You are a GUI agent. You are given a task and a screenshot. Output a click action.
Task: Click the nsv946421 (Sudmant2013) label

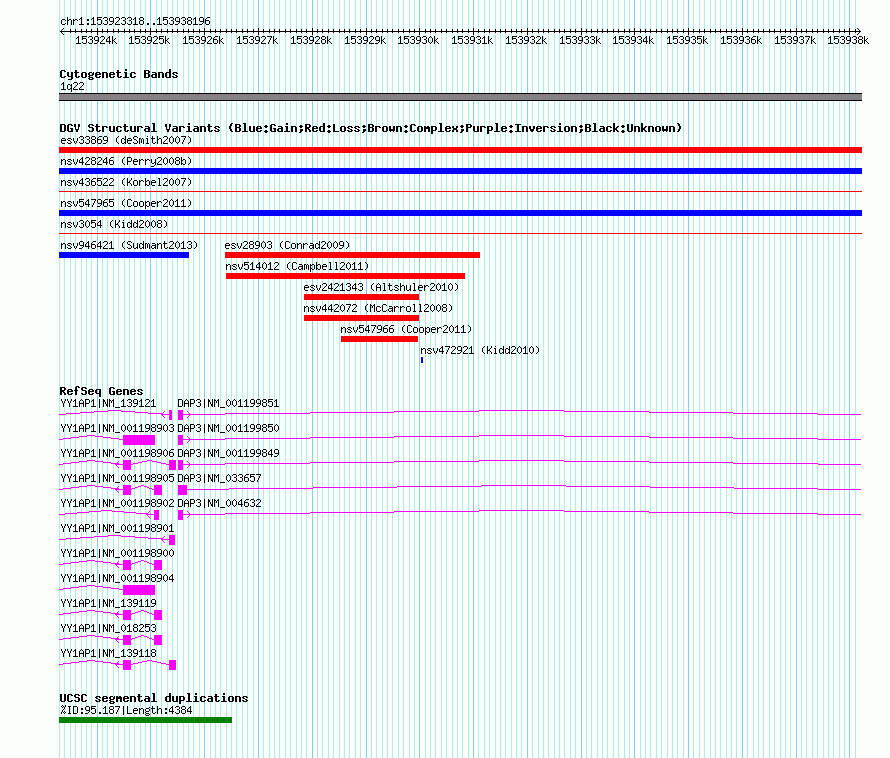(x=129, y=245)
